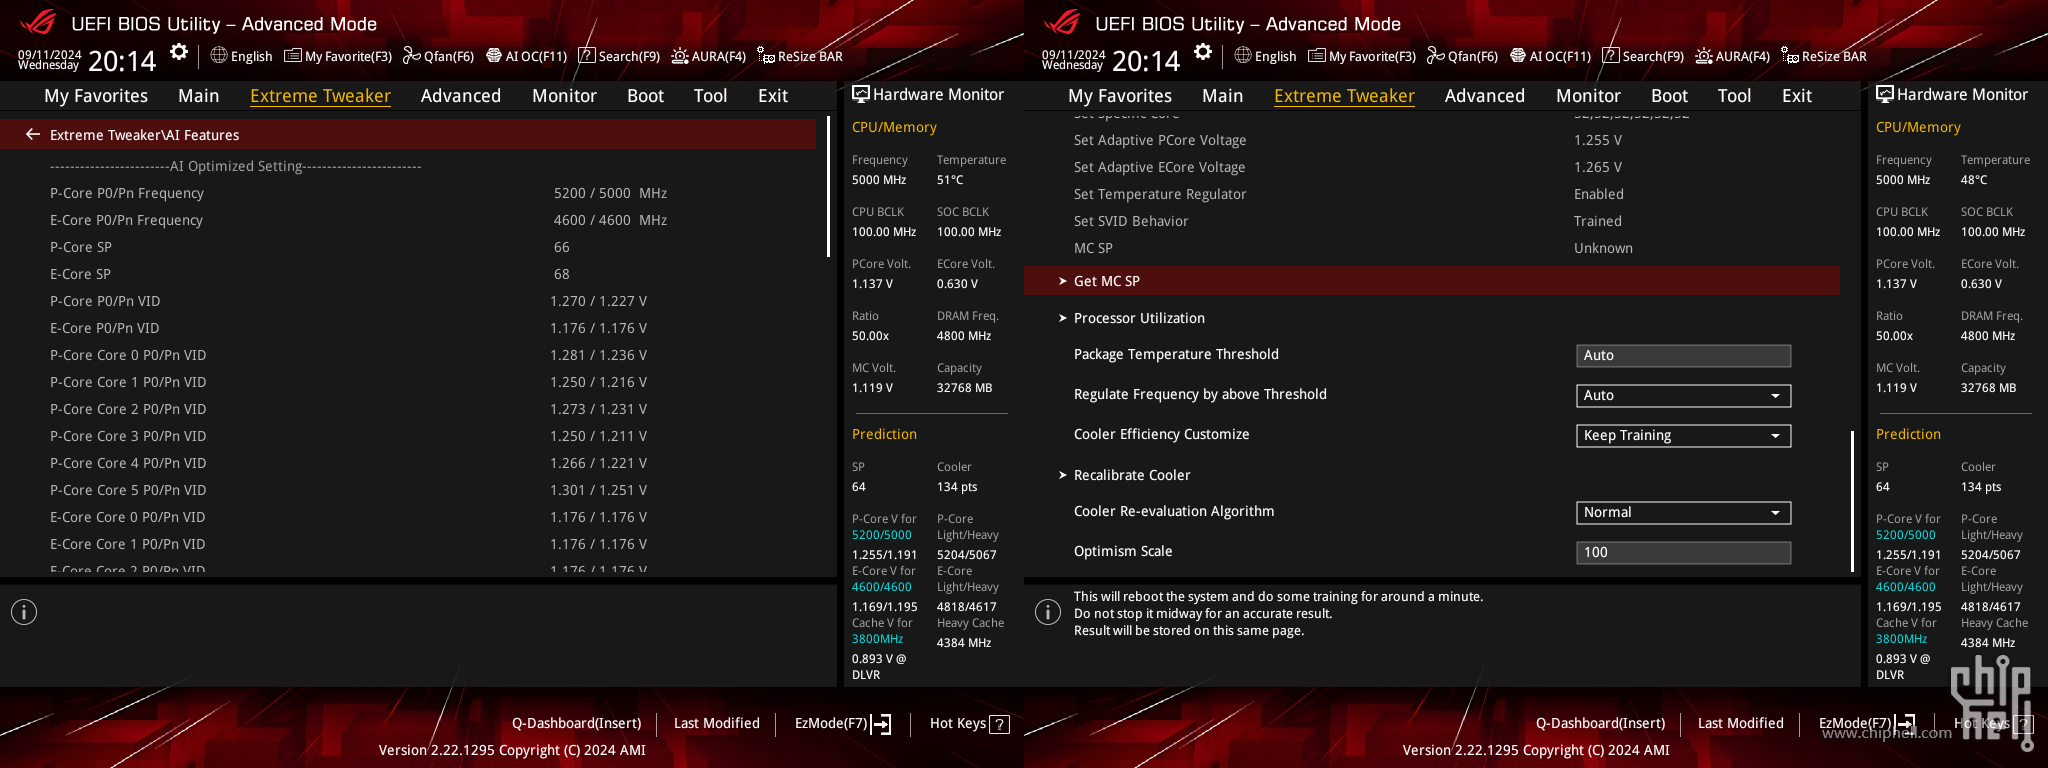Image resolution: width=2048 pixels, height=768 pixels.
Task: Open My Favorites tab in right window
Action: tap(1120, 96)
